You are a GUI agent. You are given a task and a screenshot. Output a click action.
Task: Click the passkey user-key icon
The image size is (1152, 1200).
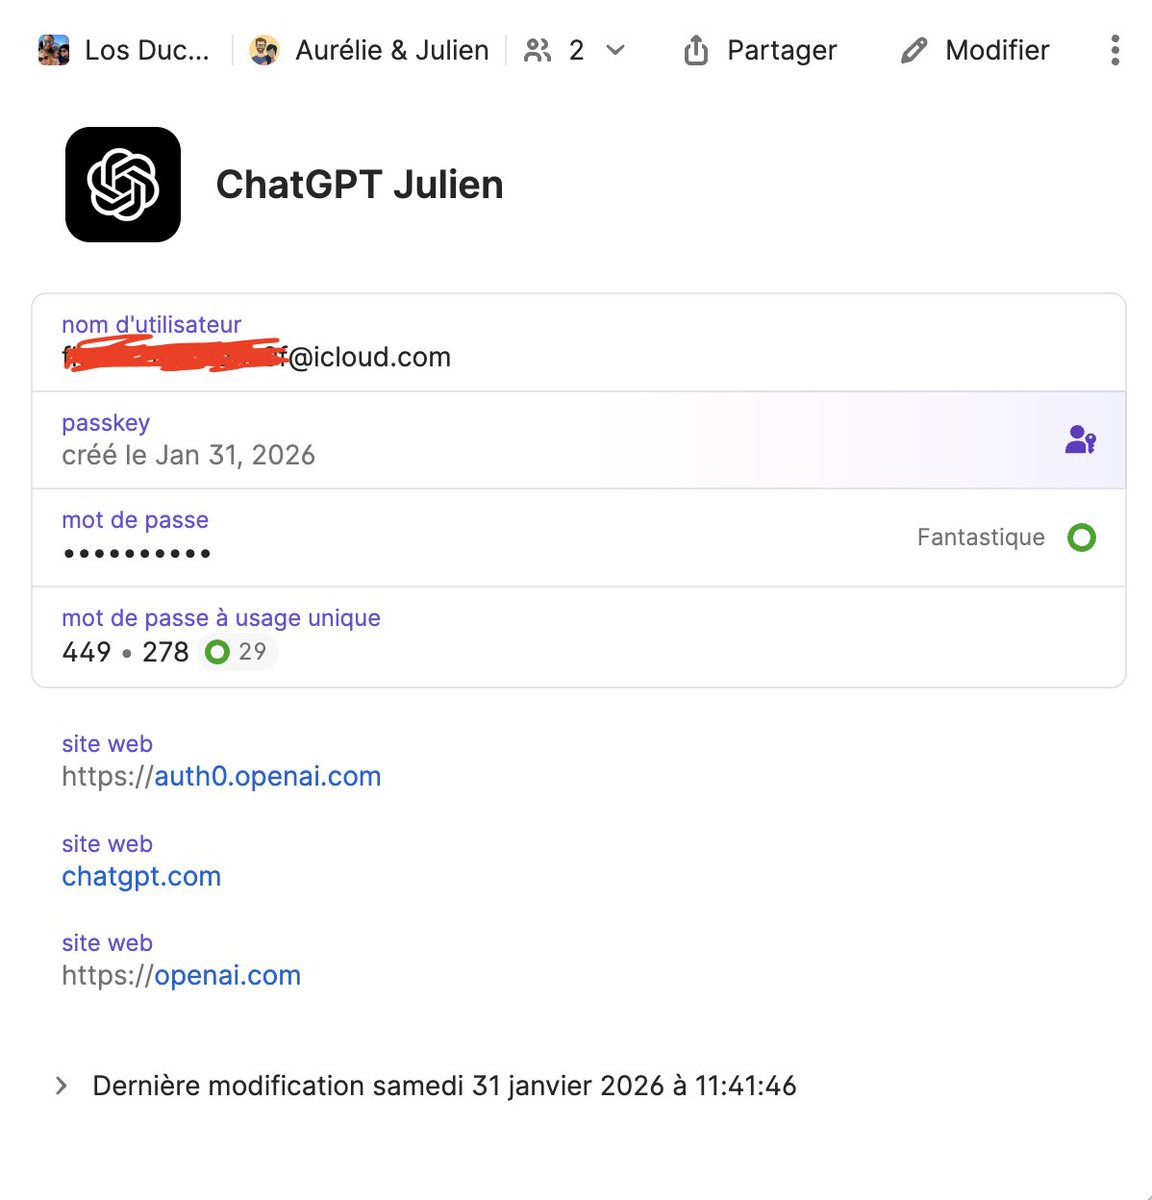1081,439
